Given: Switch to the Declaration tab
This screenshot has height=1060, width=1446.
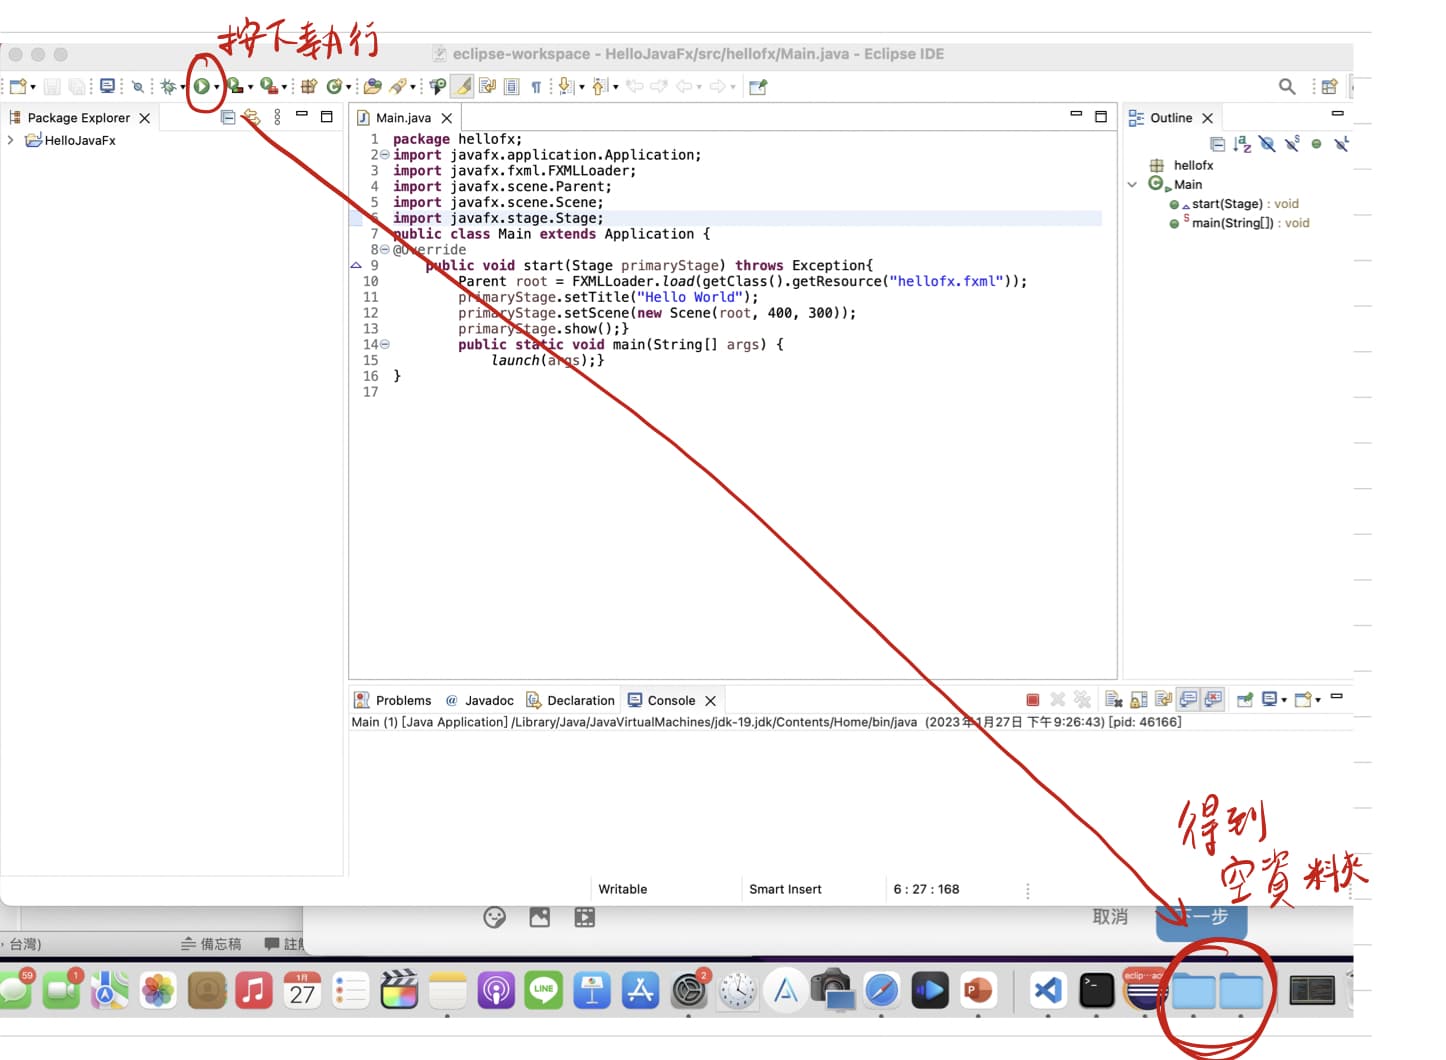Looking at the screenshot, I should point(580,700).
